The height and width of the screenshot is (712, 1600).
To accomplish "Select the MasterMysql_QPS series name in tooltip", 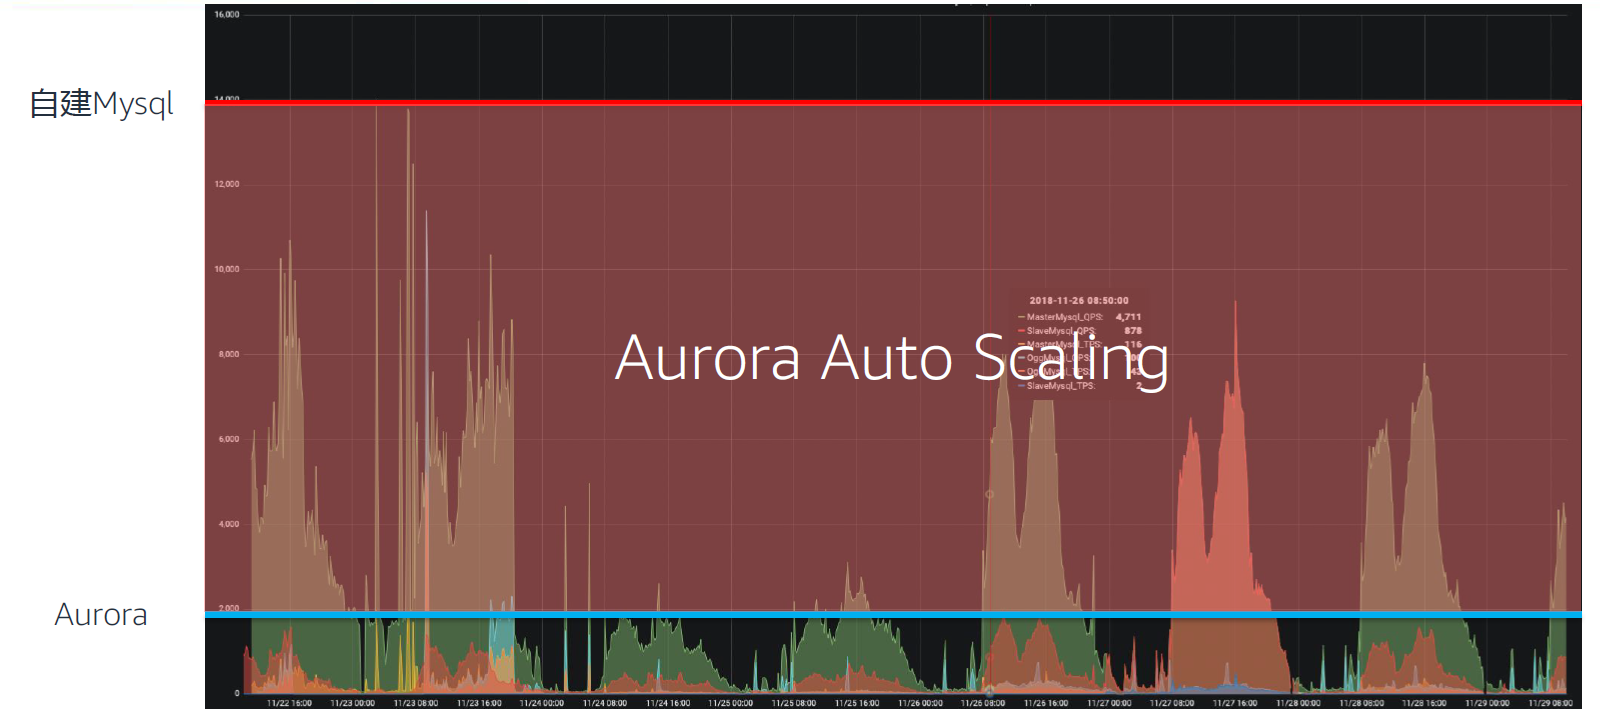I will click(1065, 317).
